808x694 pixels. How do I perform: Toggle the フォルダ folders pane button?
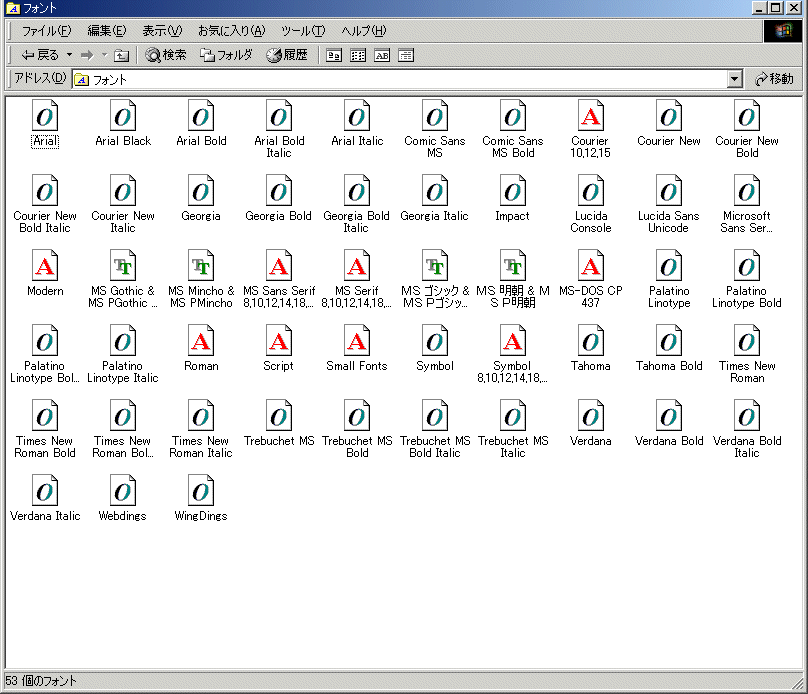pyautogui.click(x=226, y=55)
